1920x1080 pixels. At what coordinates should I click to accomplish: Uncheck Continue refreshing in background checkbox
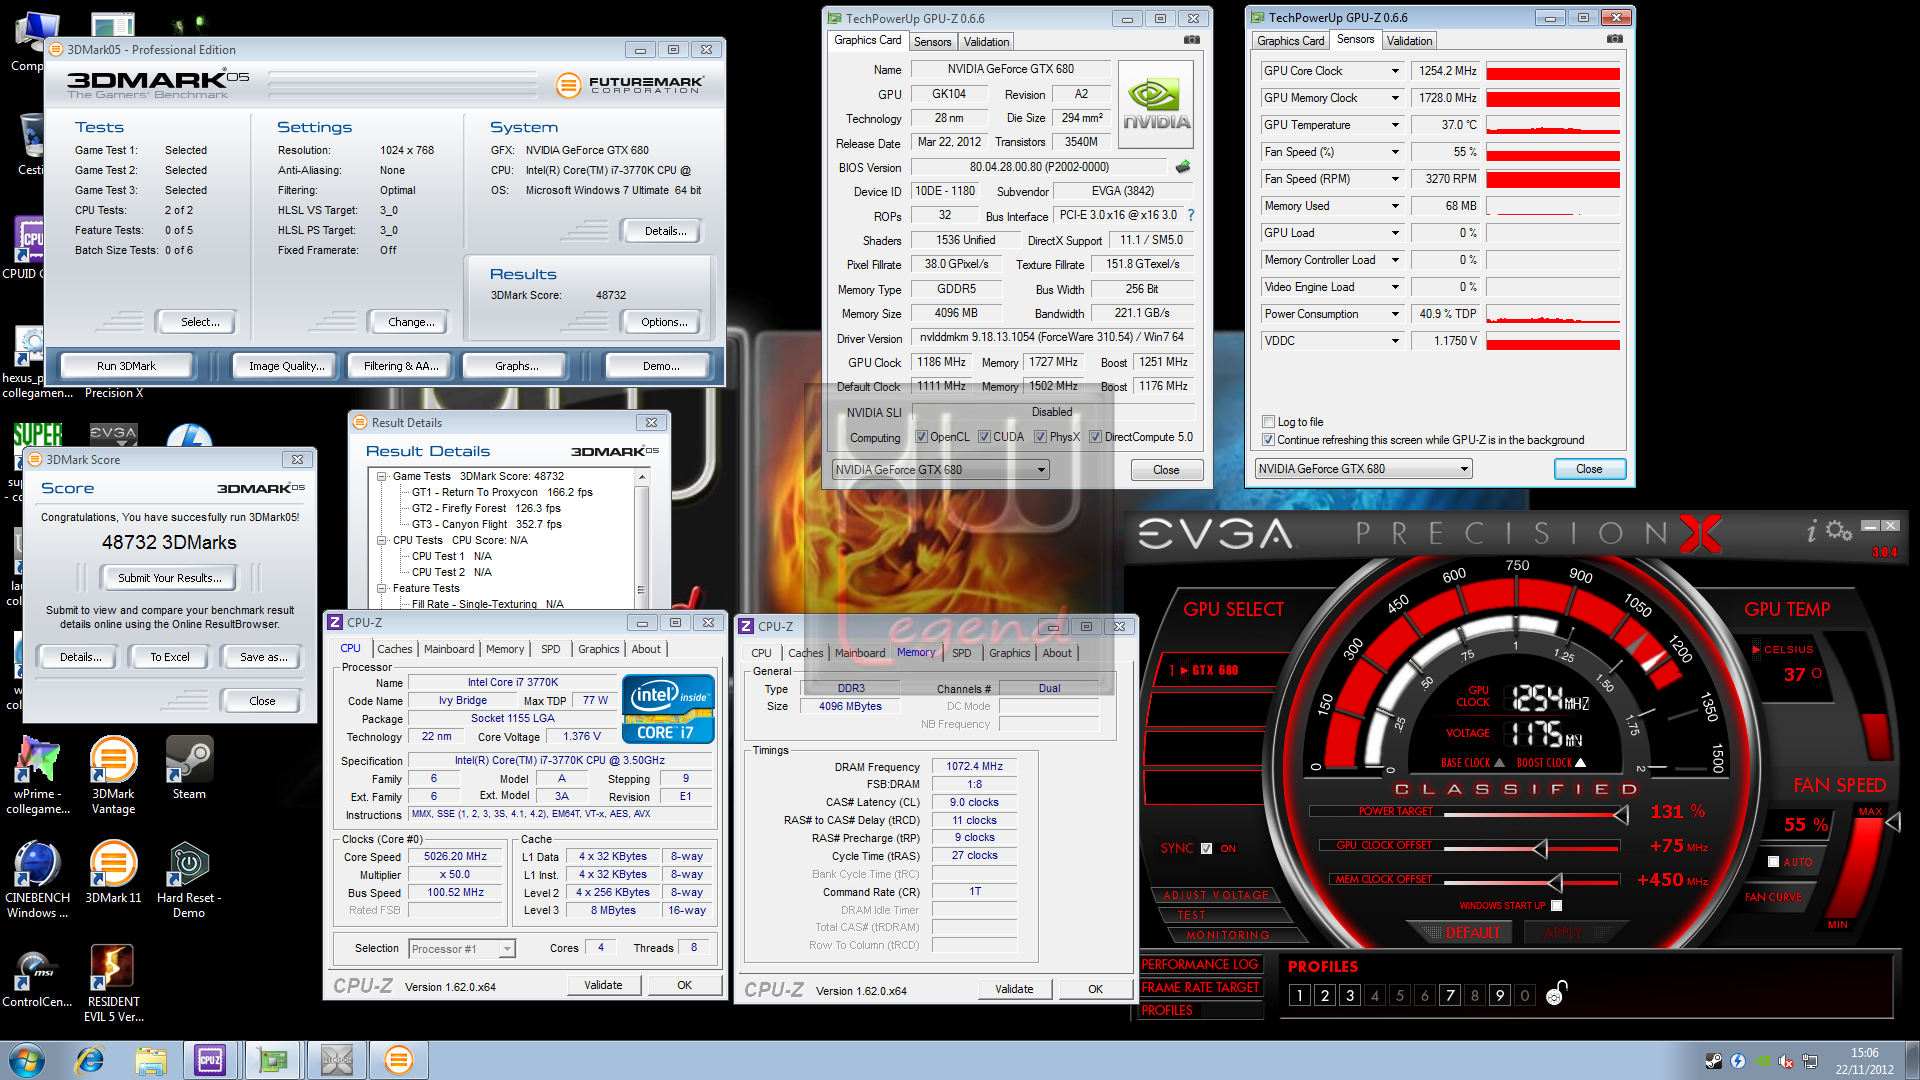click(x=1268, y=440)
